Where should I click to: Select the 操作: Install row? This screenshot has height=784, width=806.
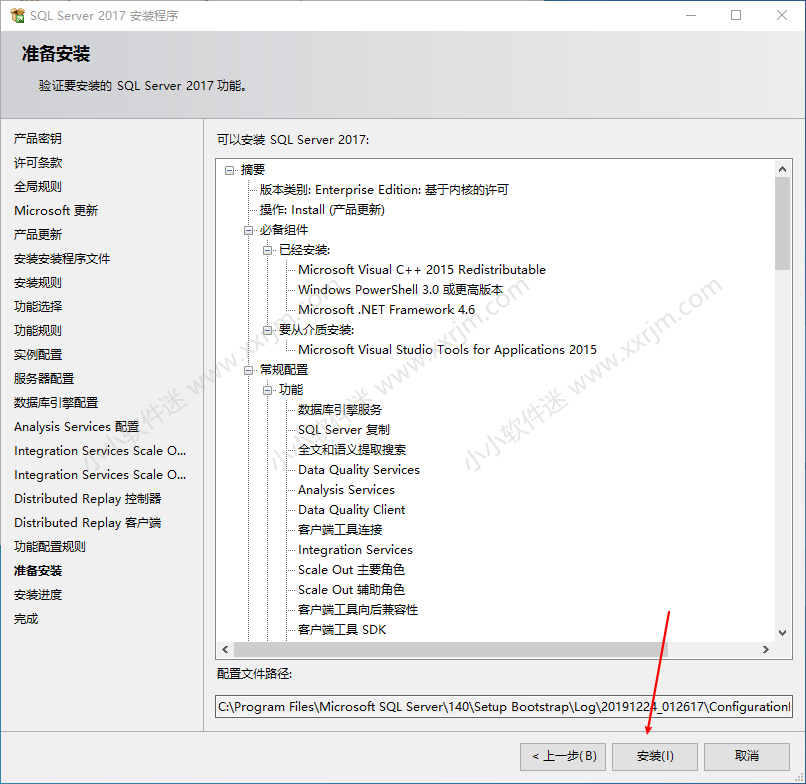[322, 210]
